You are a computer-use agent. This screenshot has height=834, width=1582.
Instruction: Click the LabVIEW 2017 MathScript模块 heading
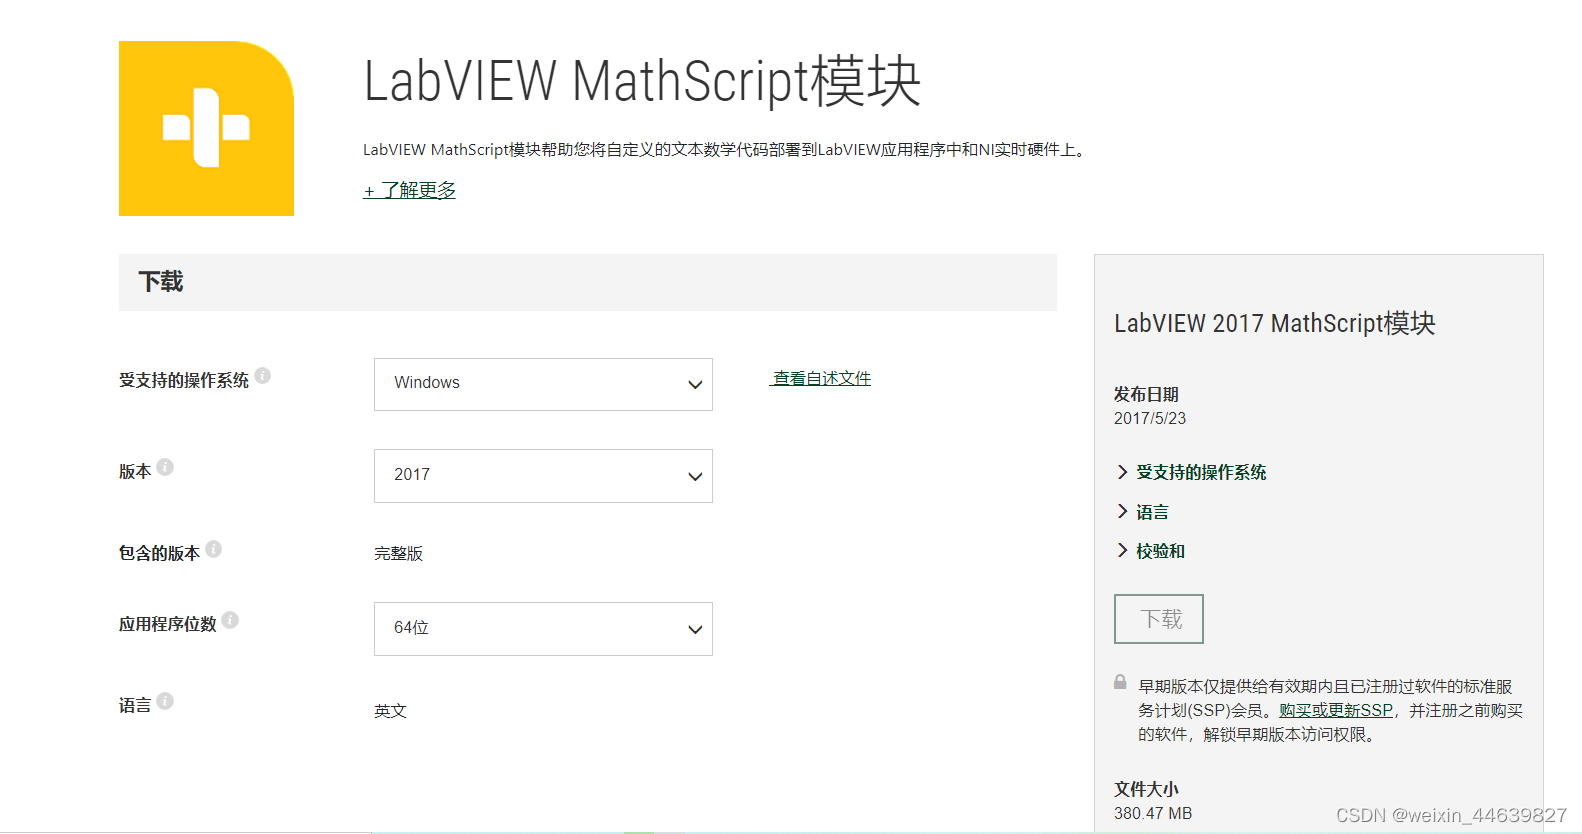(x=1275, y=323)
